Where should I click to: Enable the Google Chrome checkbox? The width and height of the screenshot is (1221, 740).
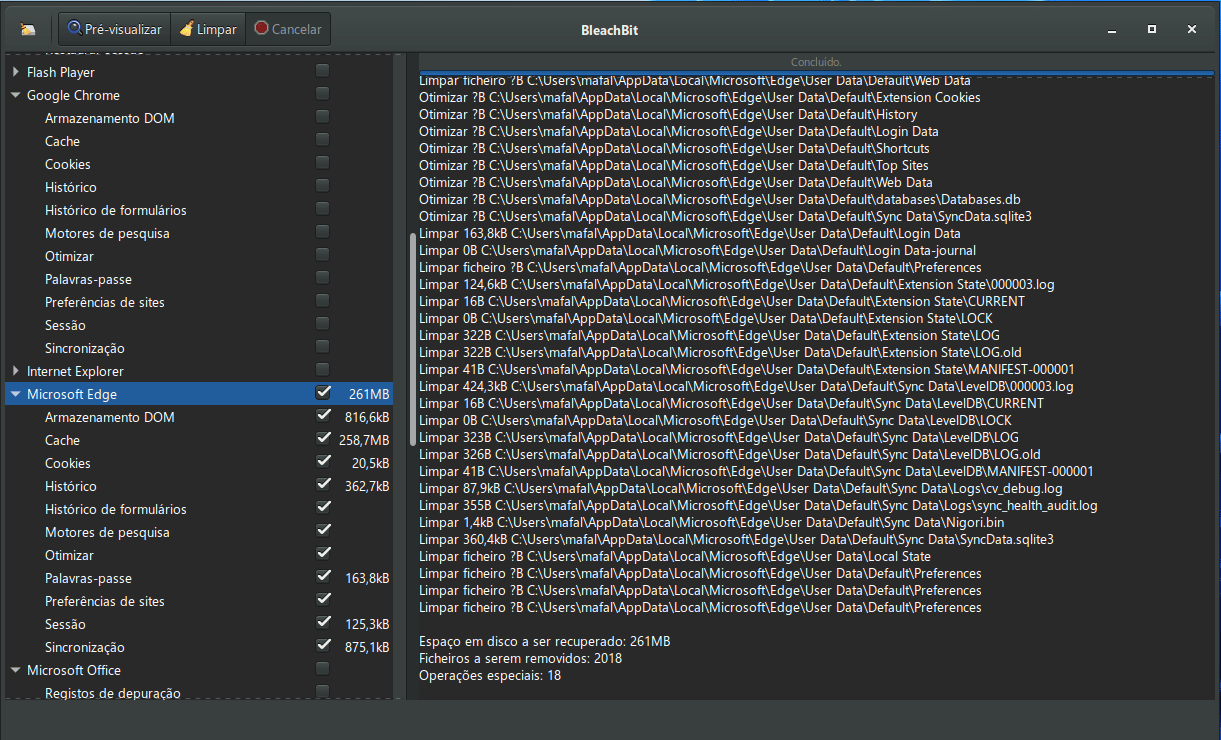point(322,94)
